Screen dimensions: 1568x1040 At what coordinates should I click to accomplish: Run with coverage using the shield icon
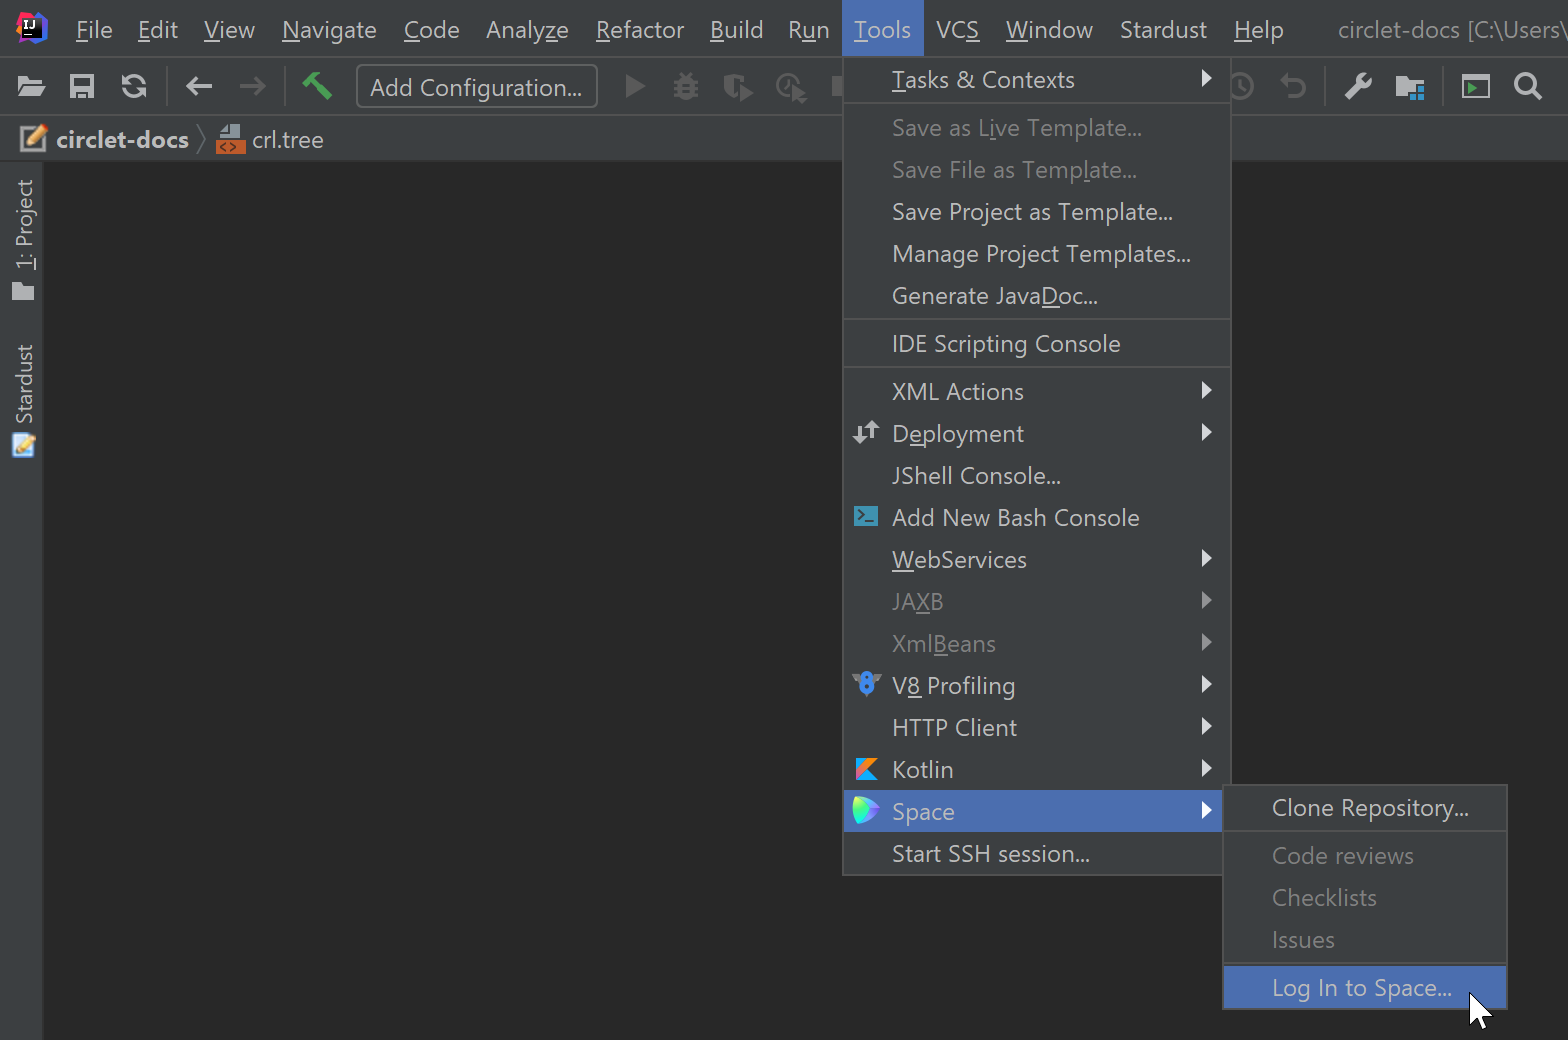[x=738, y=87]
